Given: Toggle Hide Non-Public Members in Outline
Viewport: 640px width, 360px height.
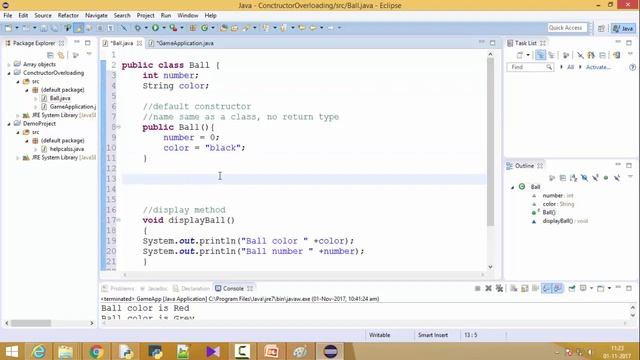Looking at the screenshot, I should point(606,178).
